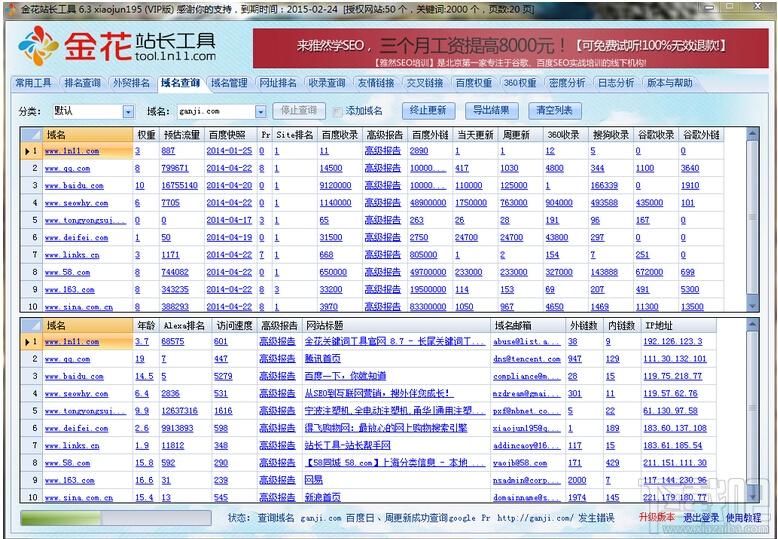778x539 pixels.
Task: Sort upper table by 权重 column
Action: tap(146, 135)
